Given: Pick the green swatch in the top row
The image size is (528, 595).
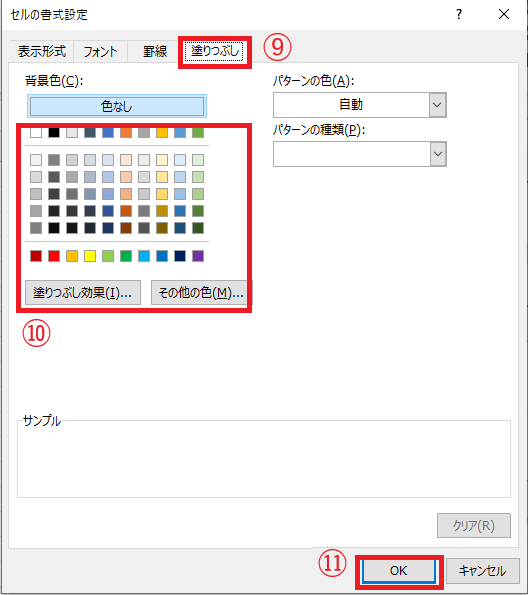Looking at the screenshot, I should 198,132.
